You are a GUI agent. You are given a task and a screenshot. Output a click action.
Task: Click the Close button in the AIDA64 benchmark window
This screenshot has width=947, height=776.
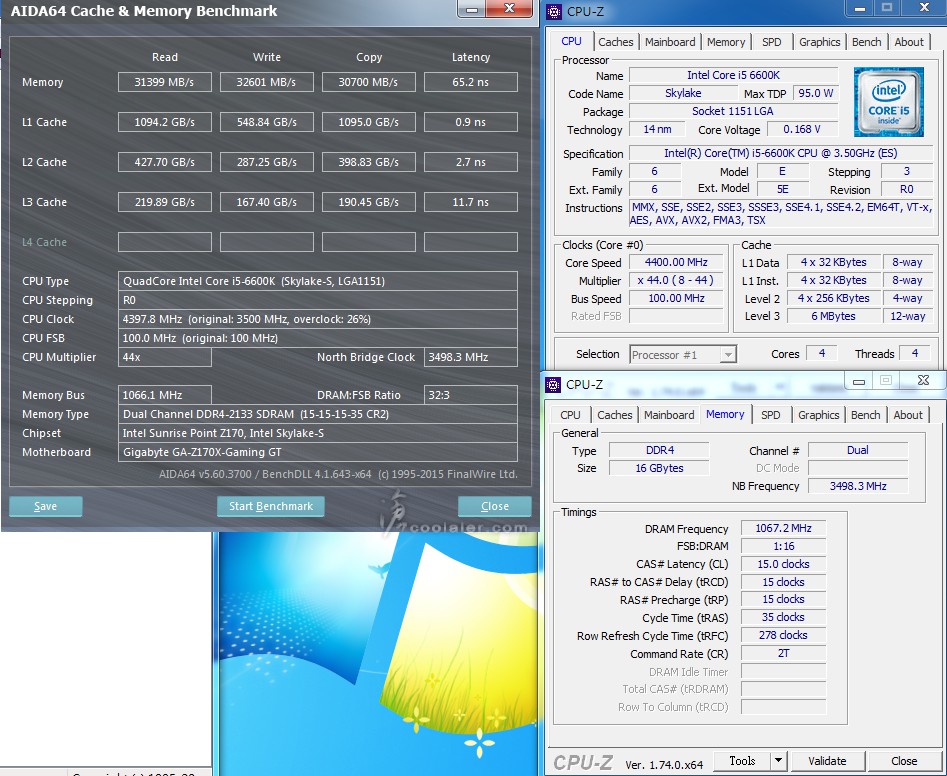[x=495, y=506]
